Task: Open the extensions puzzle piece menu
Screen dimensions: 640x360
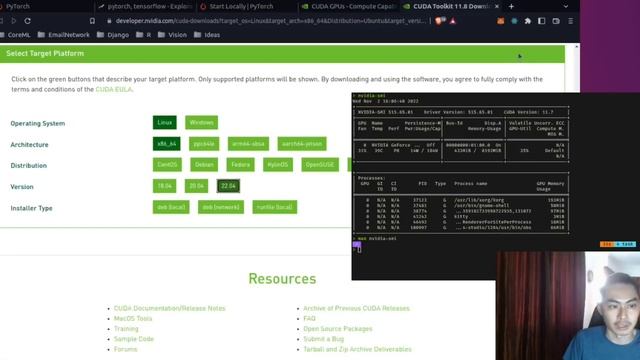Action: (x=528, y=21)
